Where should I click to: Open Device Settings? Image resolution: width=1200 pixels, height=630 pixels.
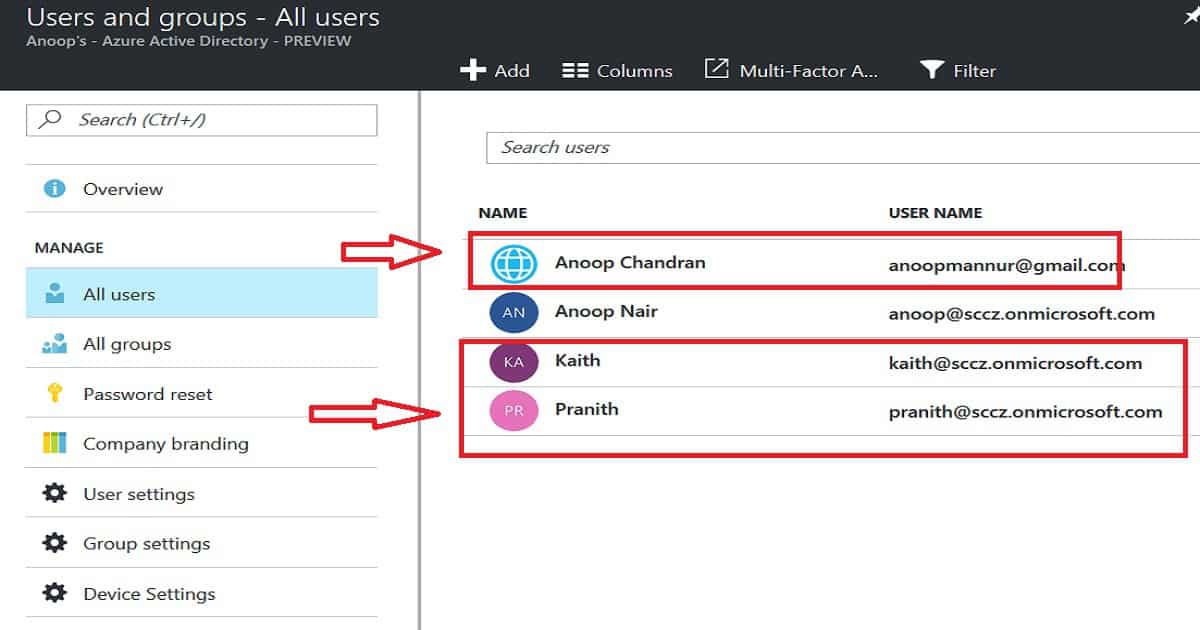click(202, 593)
